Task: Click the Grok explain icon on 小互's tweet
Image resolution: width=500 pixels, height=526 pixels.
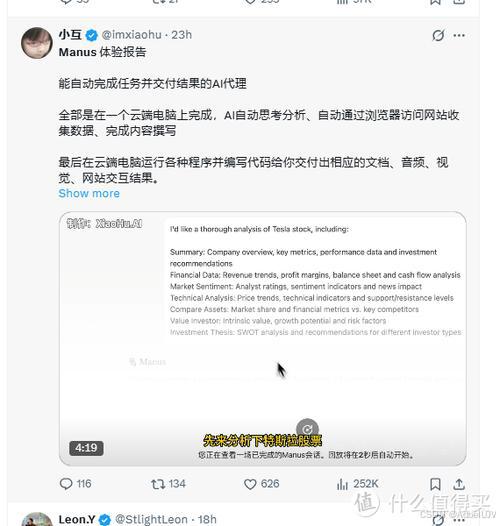Action: [x=438, y=35]
